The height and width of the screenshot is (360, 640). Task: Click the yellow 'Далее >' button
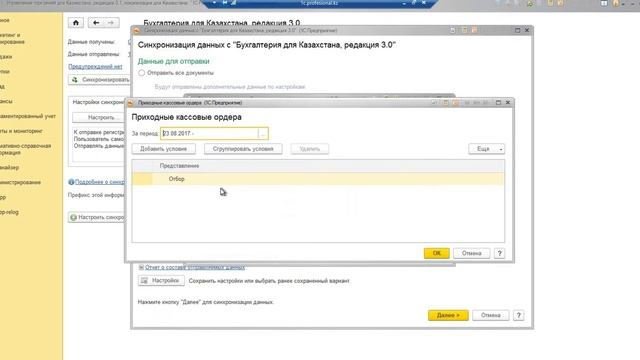(x=448, y=315)
